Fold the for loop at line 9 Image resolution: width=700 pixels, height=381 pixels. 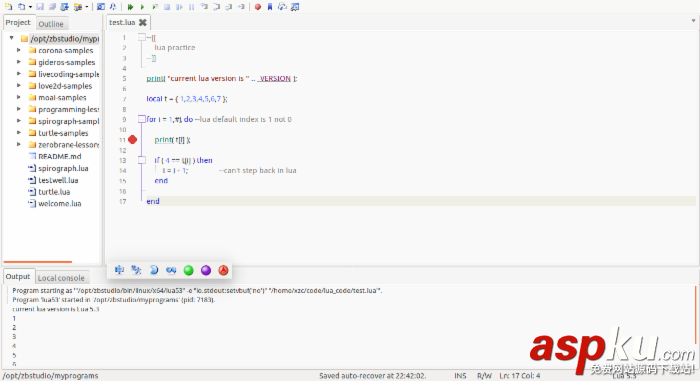click(142, 119)
